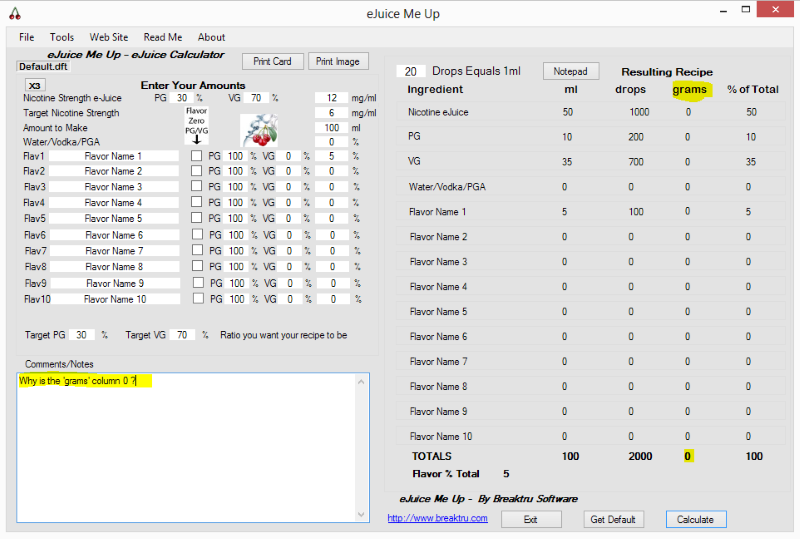Click the Nicotine Strength PG percent field
800x539 pixels.
click(182, 97)
